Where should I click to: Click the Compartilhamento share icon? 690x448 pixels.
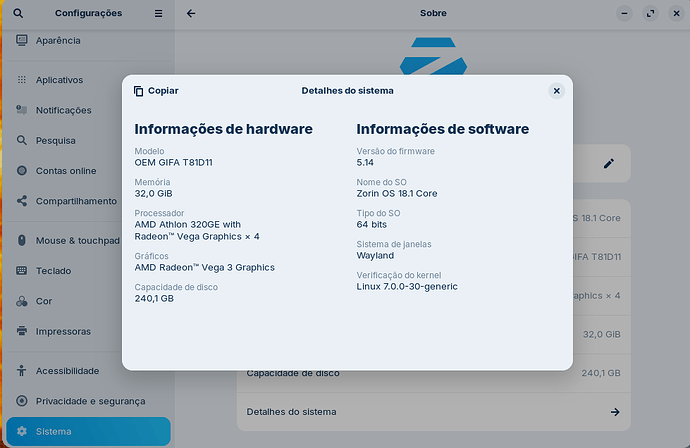pyautogui.click(x=22, y=201)
